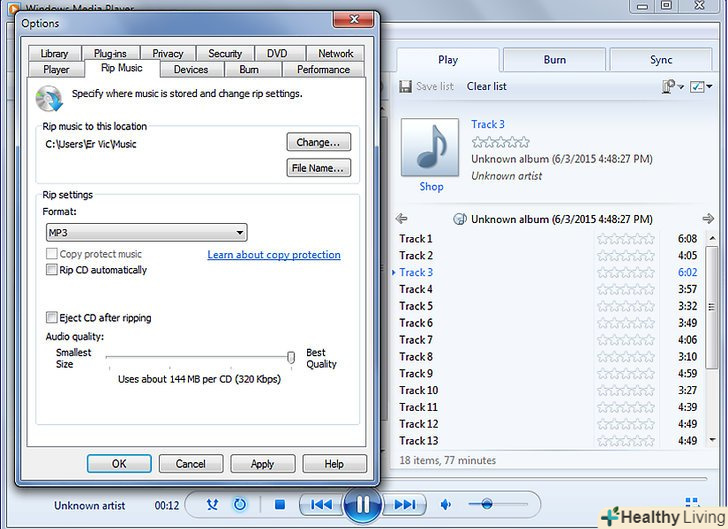
Task: Toggle Copy protect music checkbox
Action: [x=52, y=254]
